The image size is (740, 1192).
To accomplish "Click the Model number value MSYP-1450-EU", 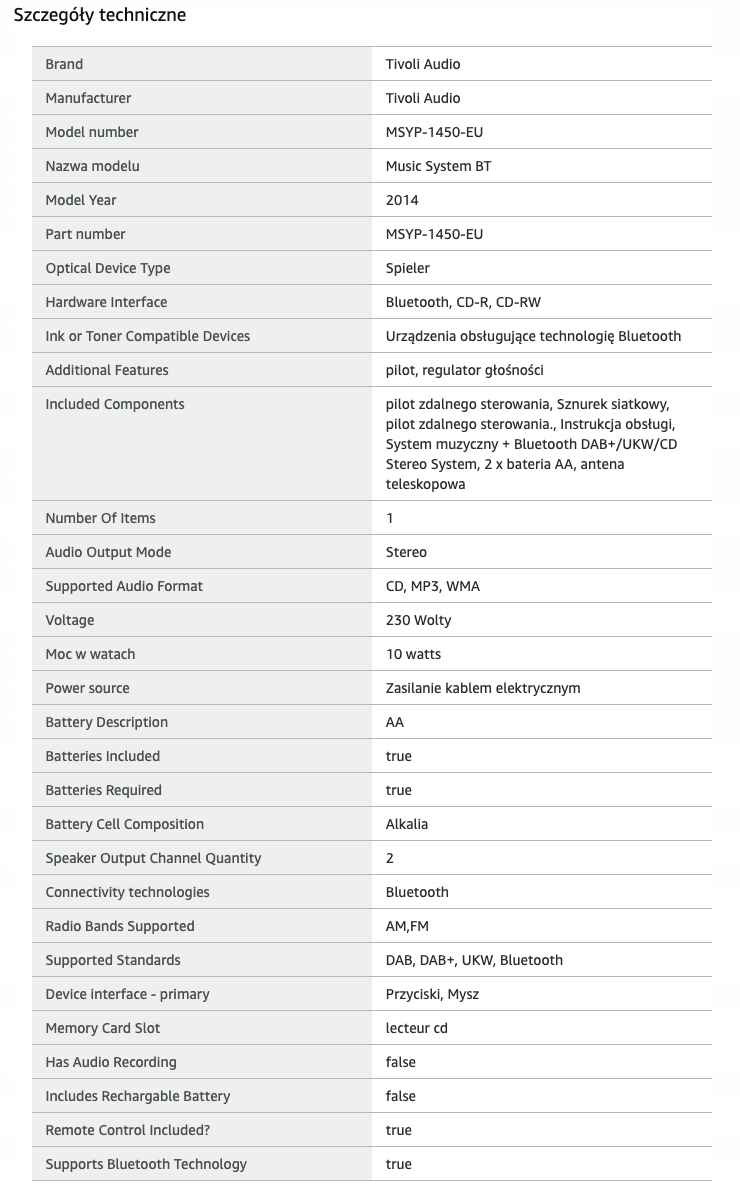I will click(434, 132).
